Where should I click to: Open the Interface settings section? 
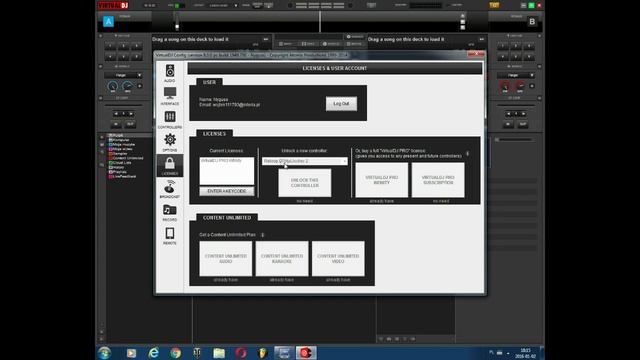(170, 96)
